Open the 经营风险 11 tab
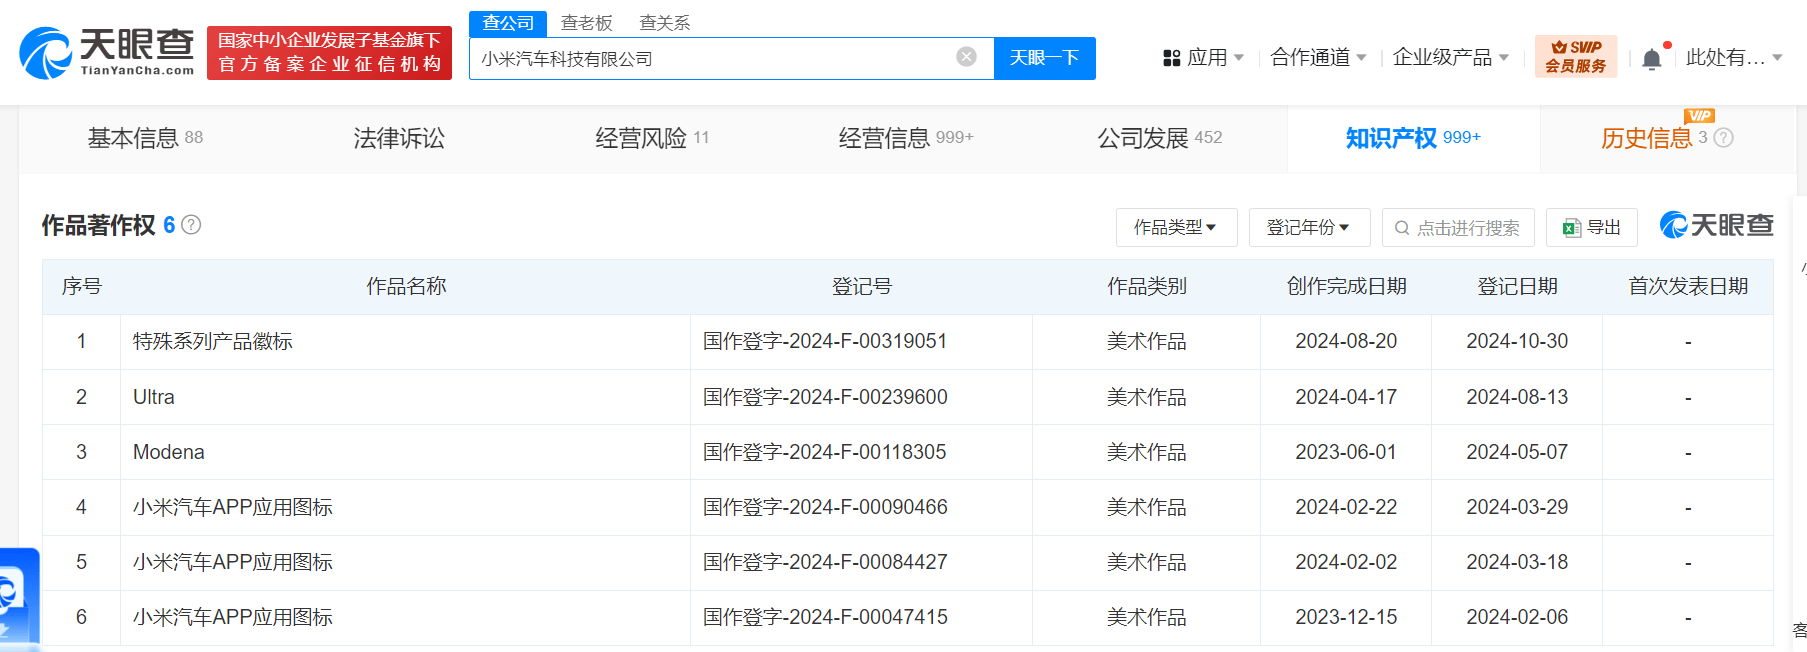Viewport: 1807px width, 652px height. [x=652, y=138]
